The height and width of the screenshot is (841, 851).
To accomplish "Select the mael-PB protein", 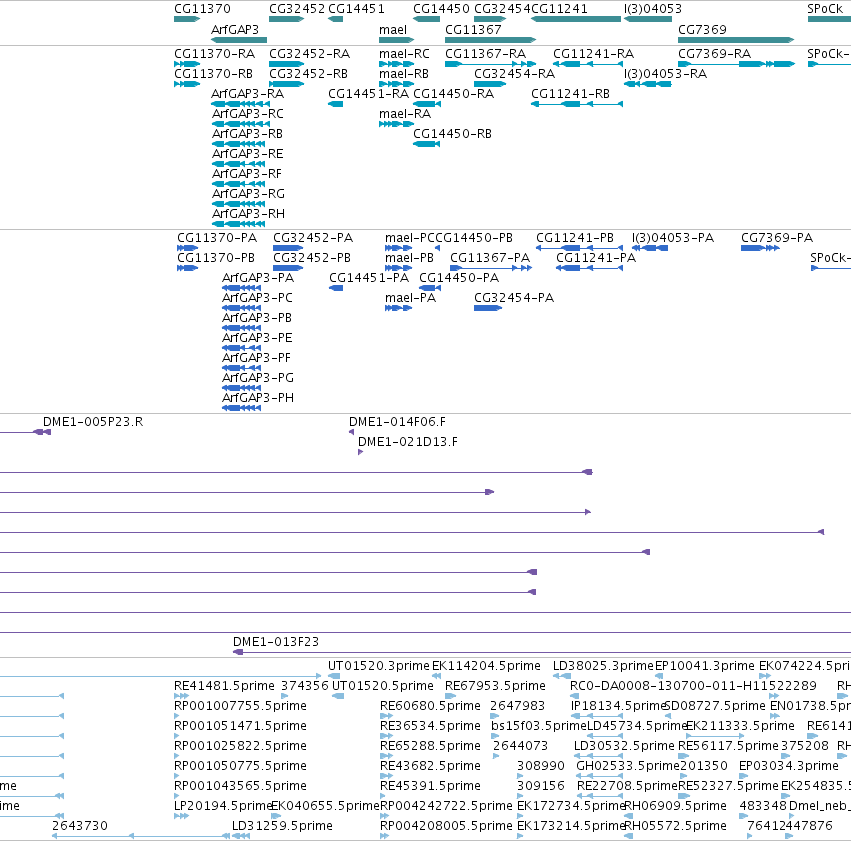I will tap(398, 268).
